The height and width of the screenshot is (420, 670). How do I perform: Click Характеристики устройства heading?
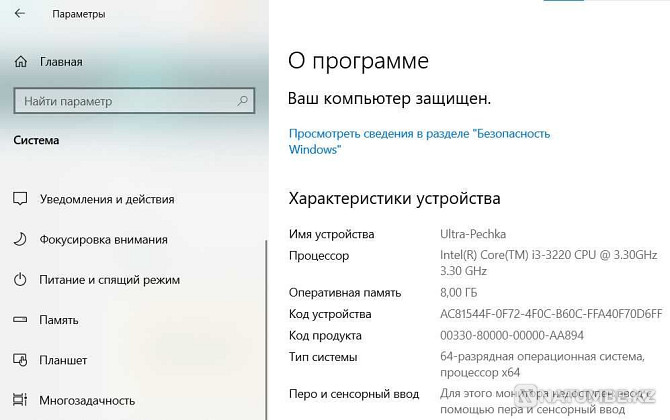point(394,199)
